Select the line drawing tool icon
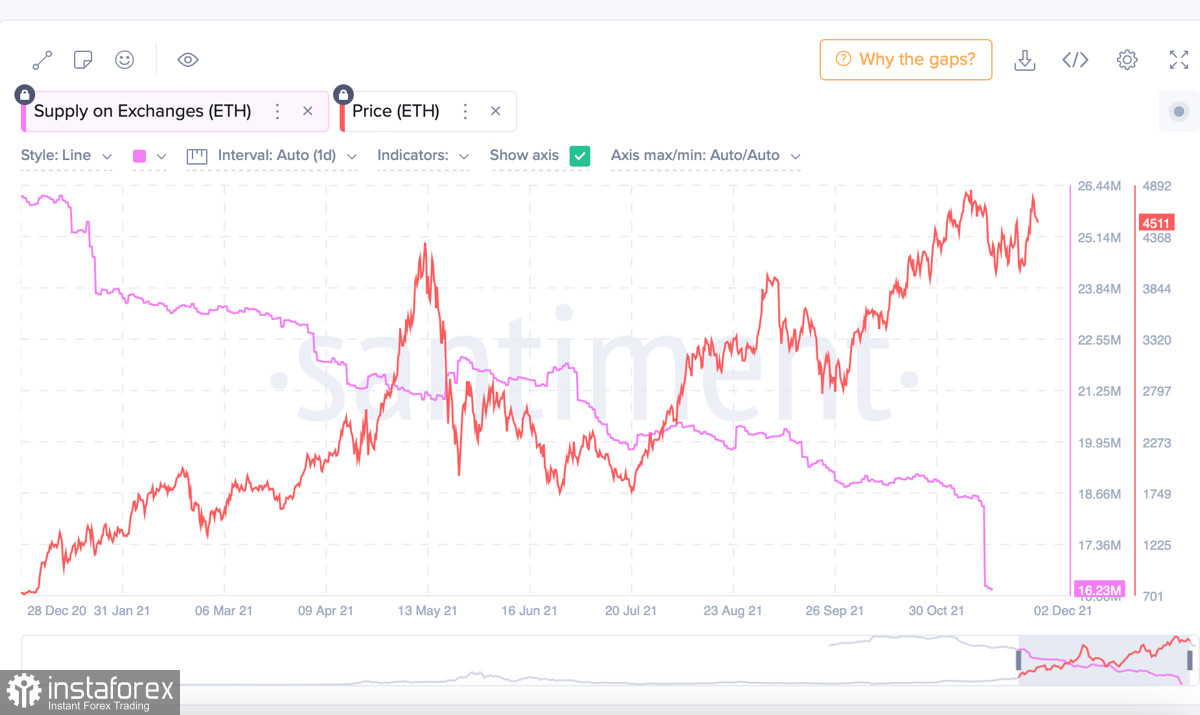 click(42, 60)
